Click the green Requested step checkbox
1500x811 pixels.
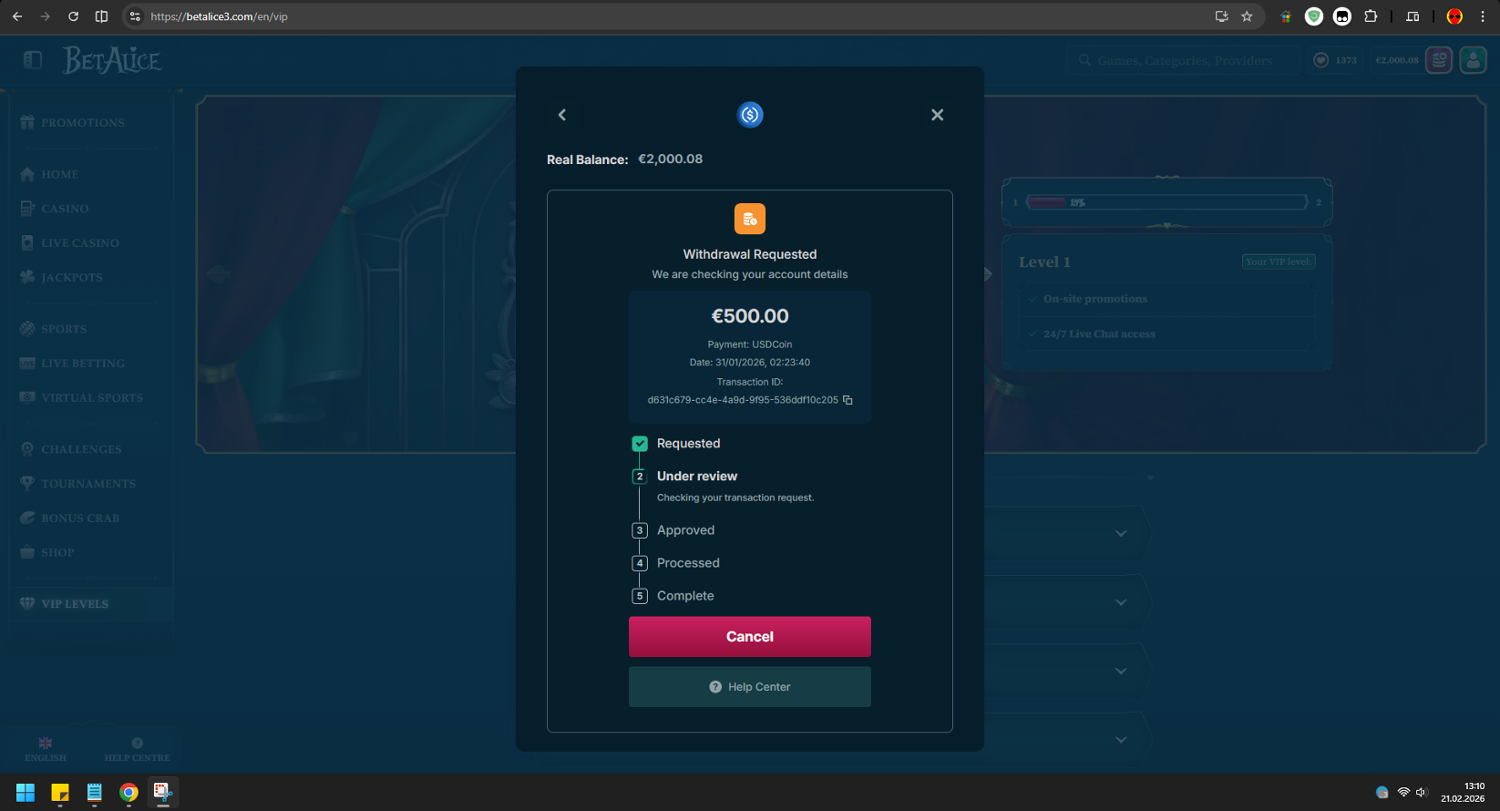tap(640, 444)
